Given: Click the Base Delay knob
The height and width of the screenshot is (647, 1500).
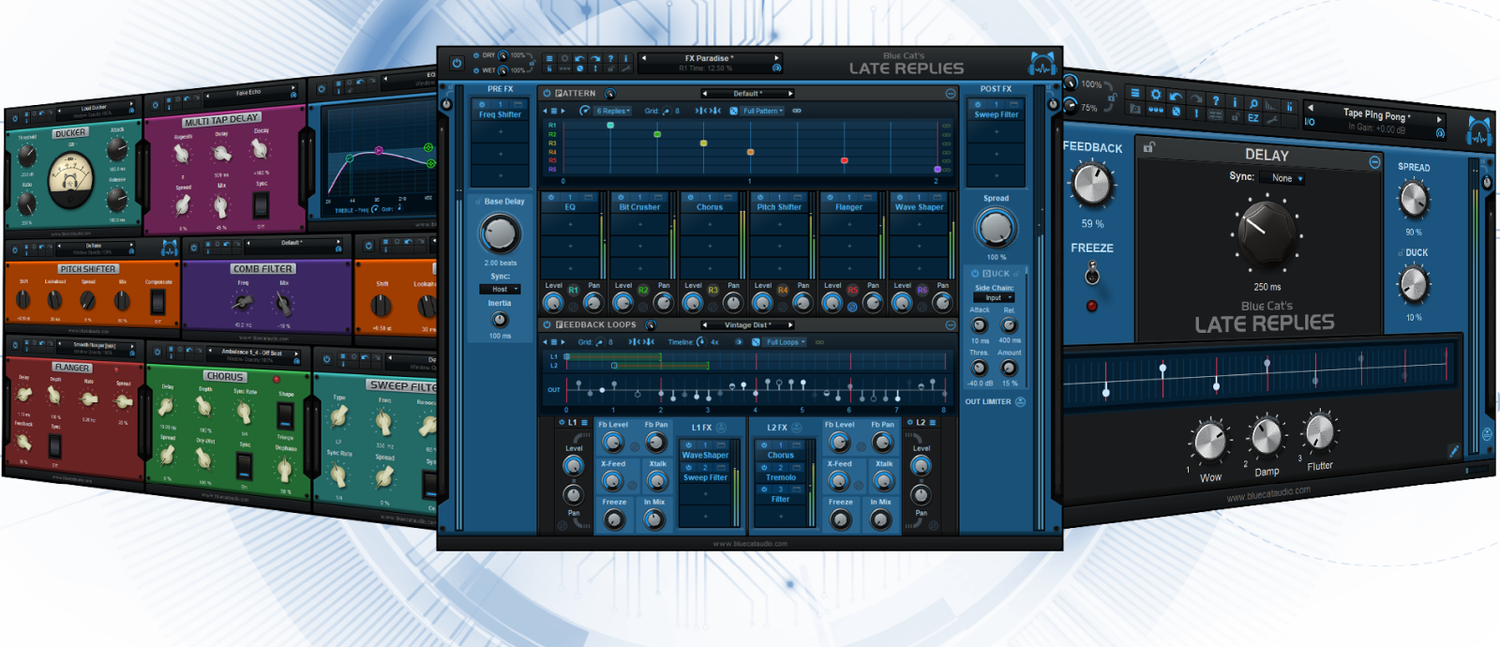Looking at the screenshot, I should 500,235.
